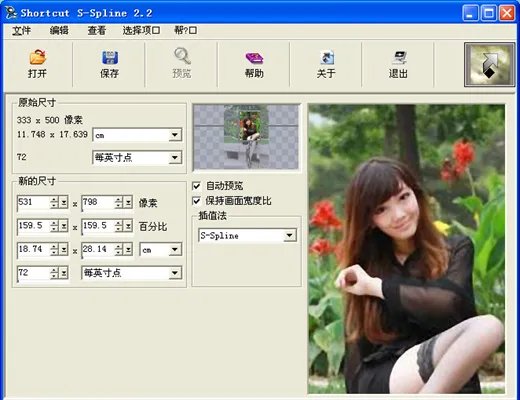
Task: Open the 查看 menu
Action: coord(97,31)
